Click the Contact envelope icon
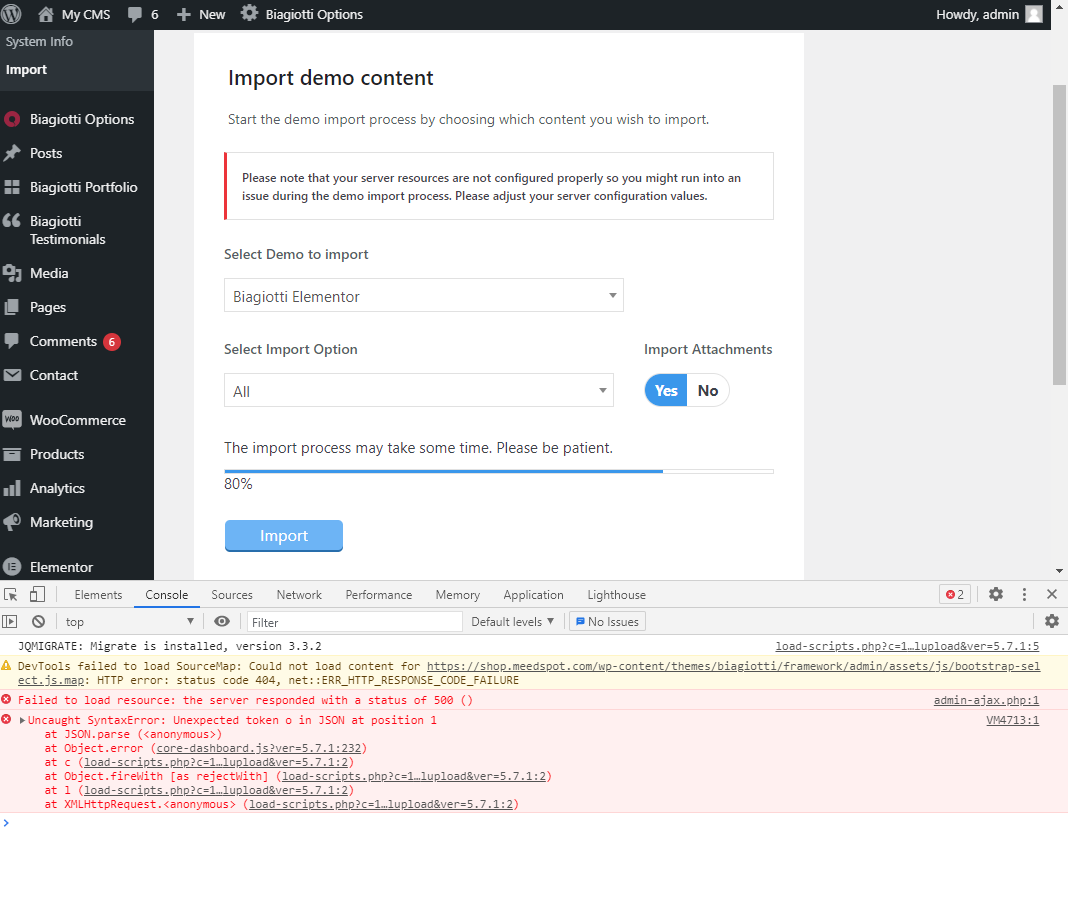Screen dimensions: 1068x909 (x=12, y=375)
